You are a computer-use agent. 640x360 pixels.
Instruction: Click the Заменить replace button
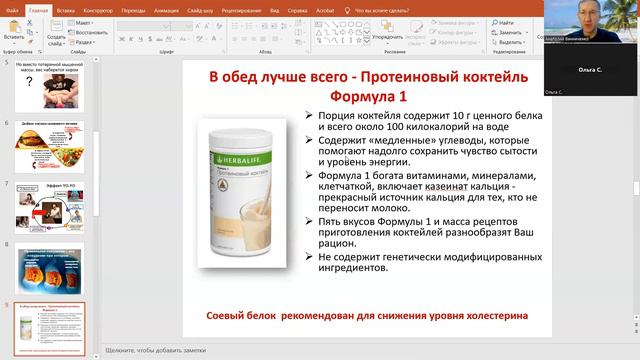[510, 32]
